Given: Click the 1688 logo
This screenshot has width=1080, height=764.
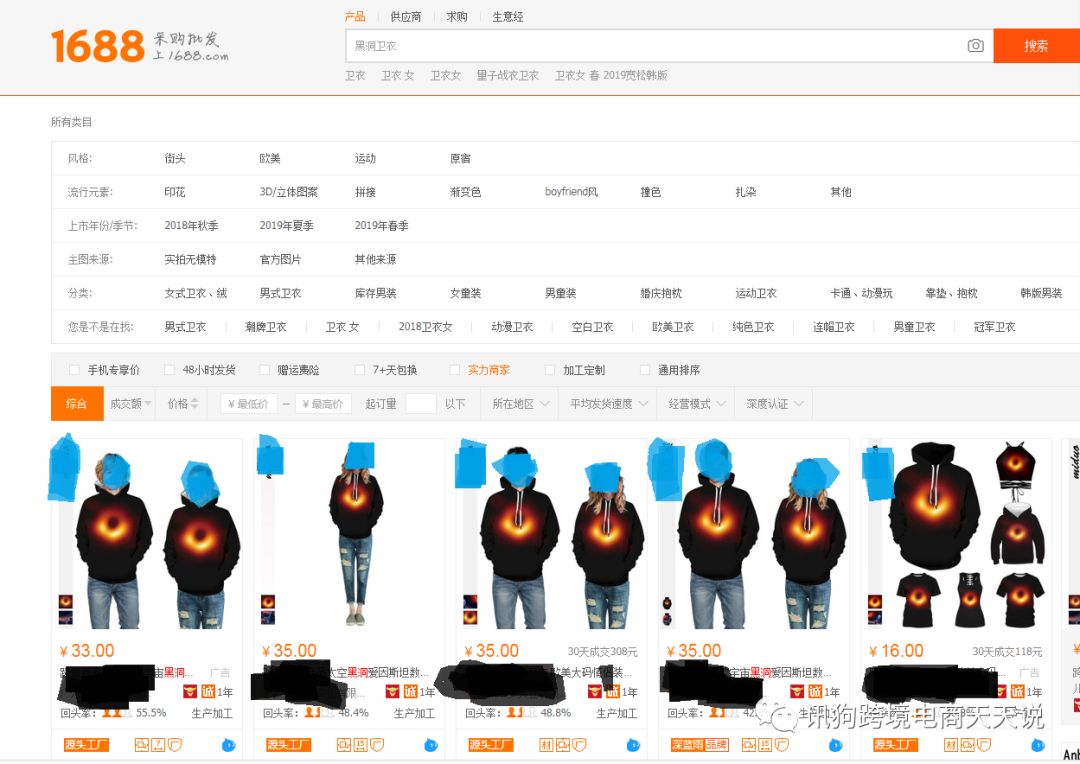Looking at the screenshot, I should (x=98, y=46).
